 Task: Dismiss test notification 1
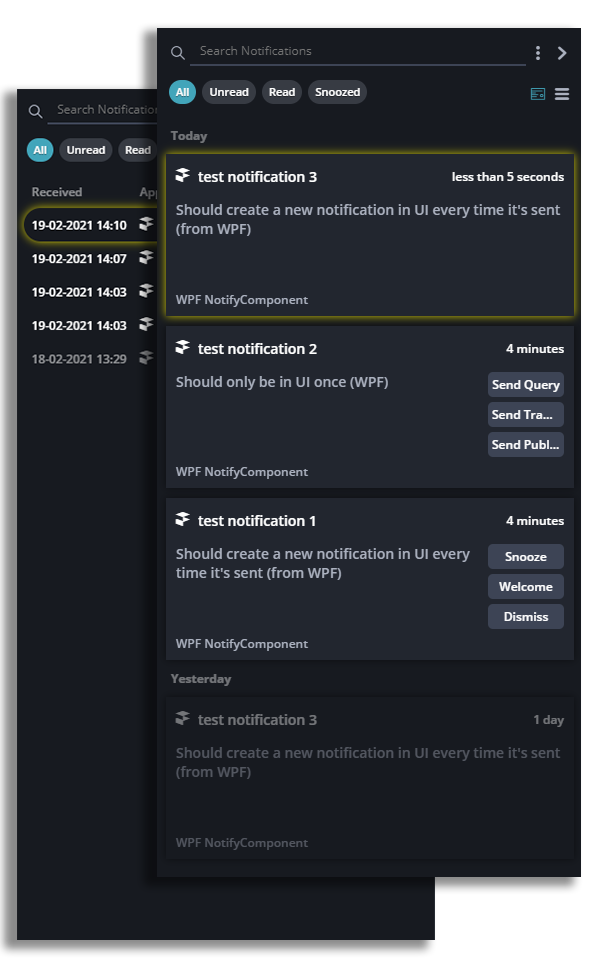tap(525, 617)
